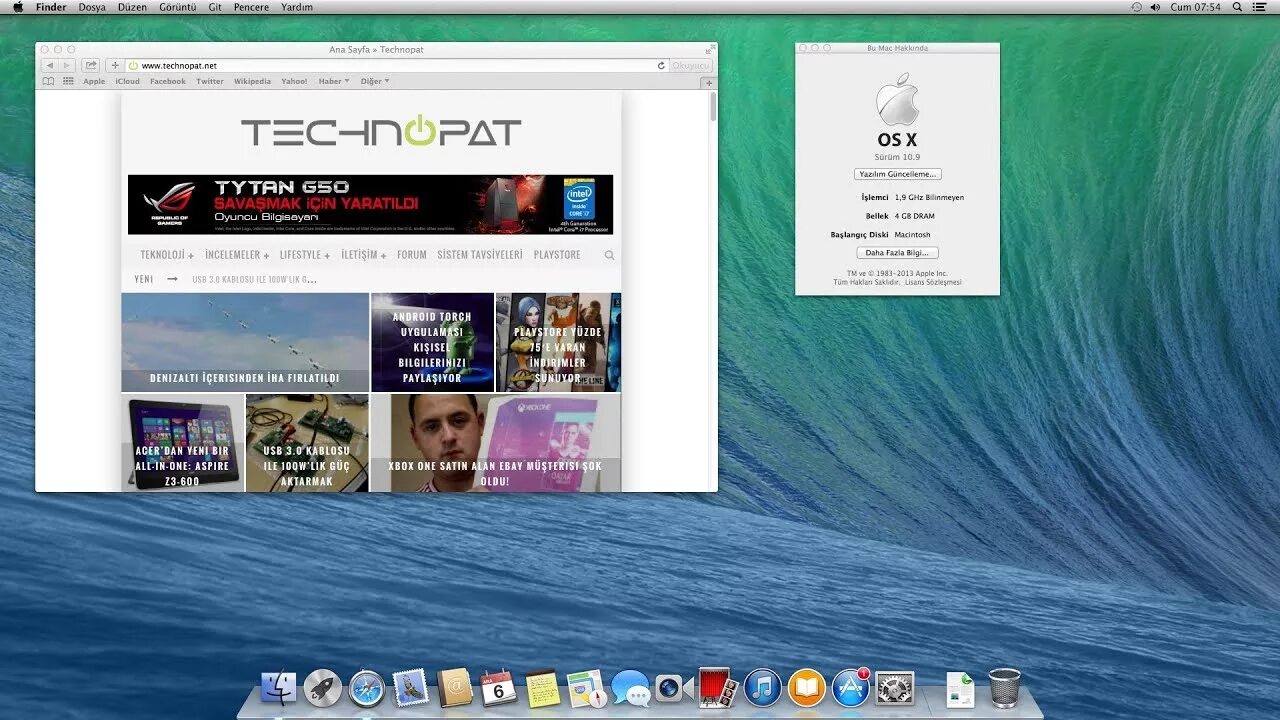The width and height of the screenshot is (1280, 720).
Task: Expand İLETİŞİM site menu
Action: click(x=363, y=255)
